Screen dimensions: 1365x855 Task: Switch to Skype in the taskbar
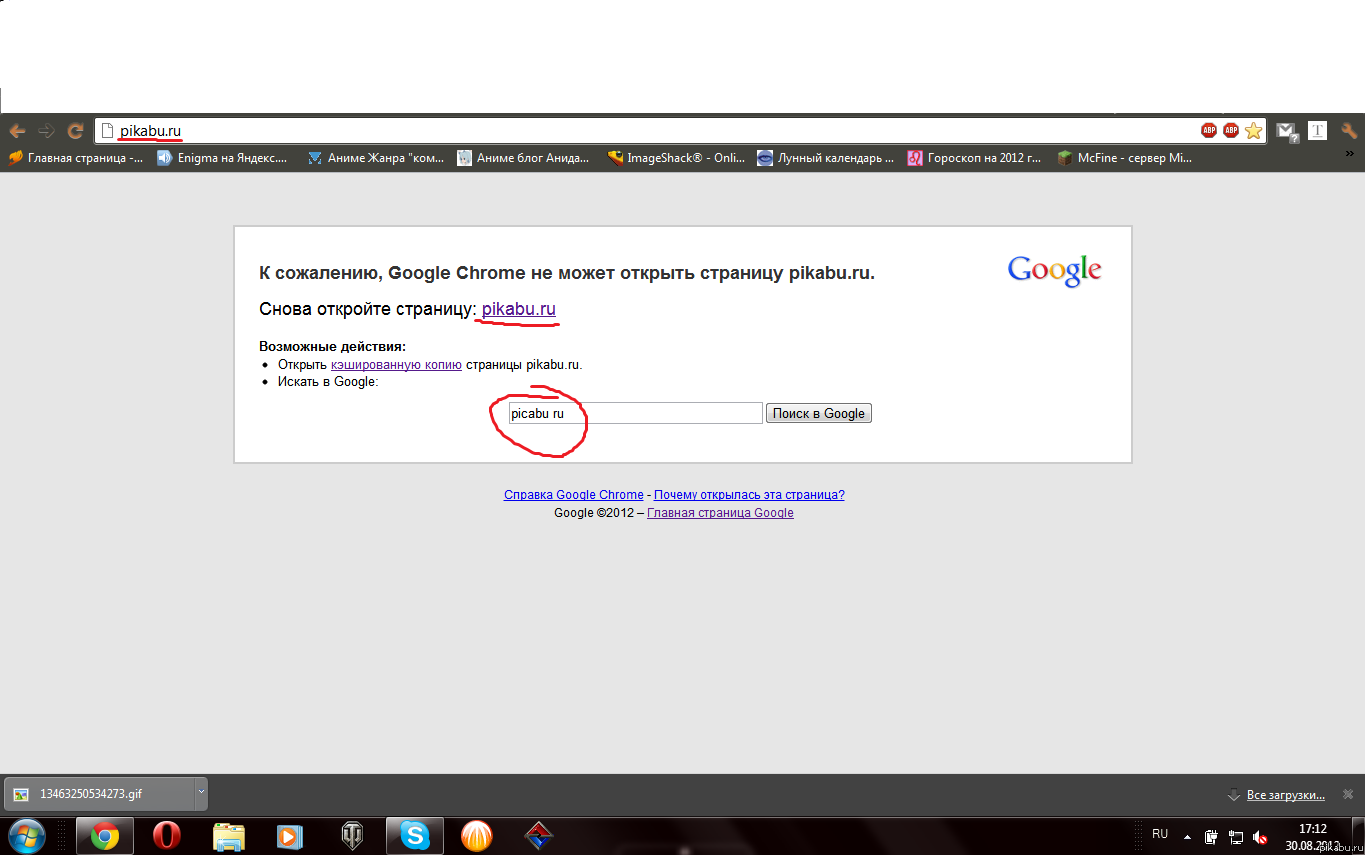414,836
